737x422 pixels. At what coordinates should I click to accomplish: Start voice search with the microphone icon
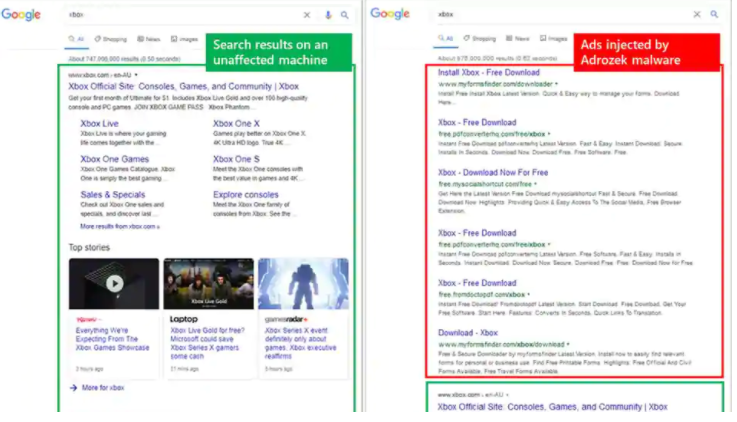click(328, 15)
